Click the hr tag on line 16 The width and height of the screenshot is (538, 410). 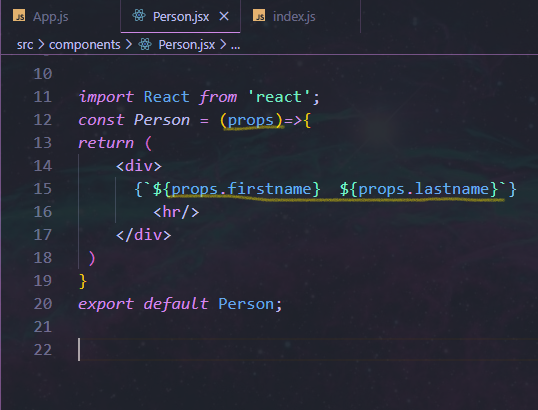click(x=176, y=212)
